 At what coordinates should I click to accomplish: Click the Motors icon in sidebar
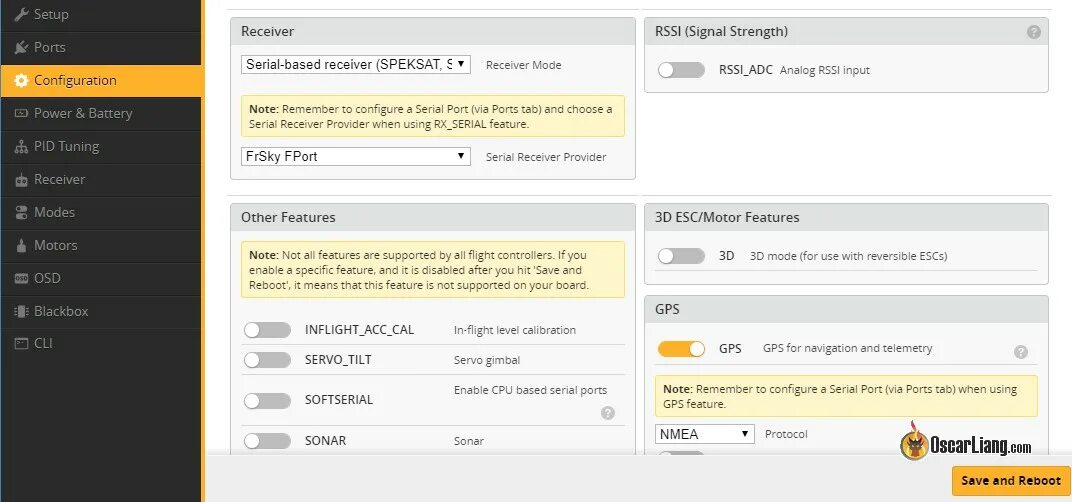tap(21, 245)
